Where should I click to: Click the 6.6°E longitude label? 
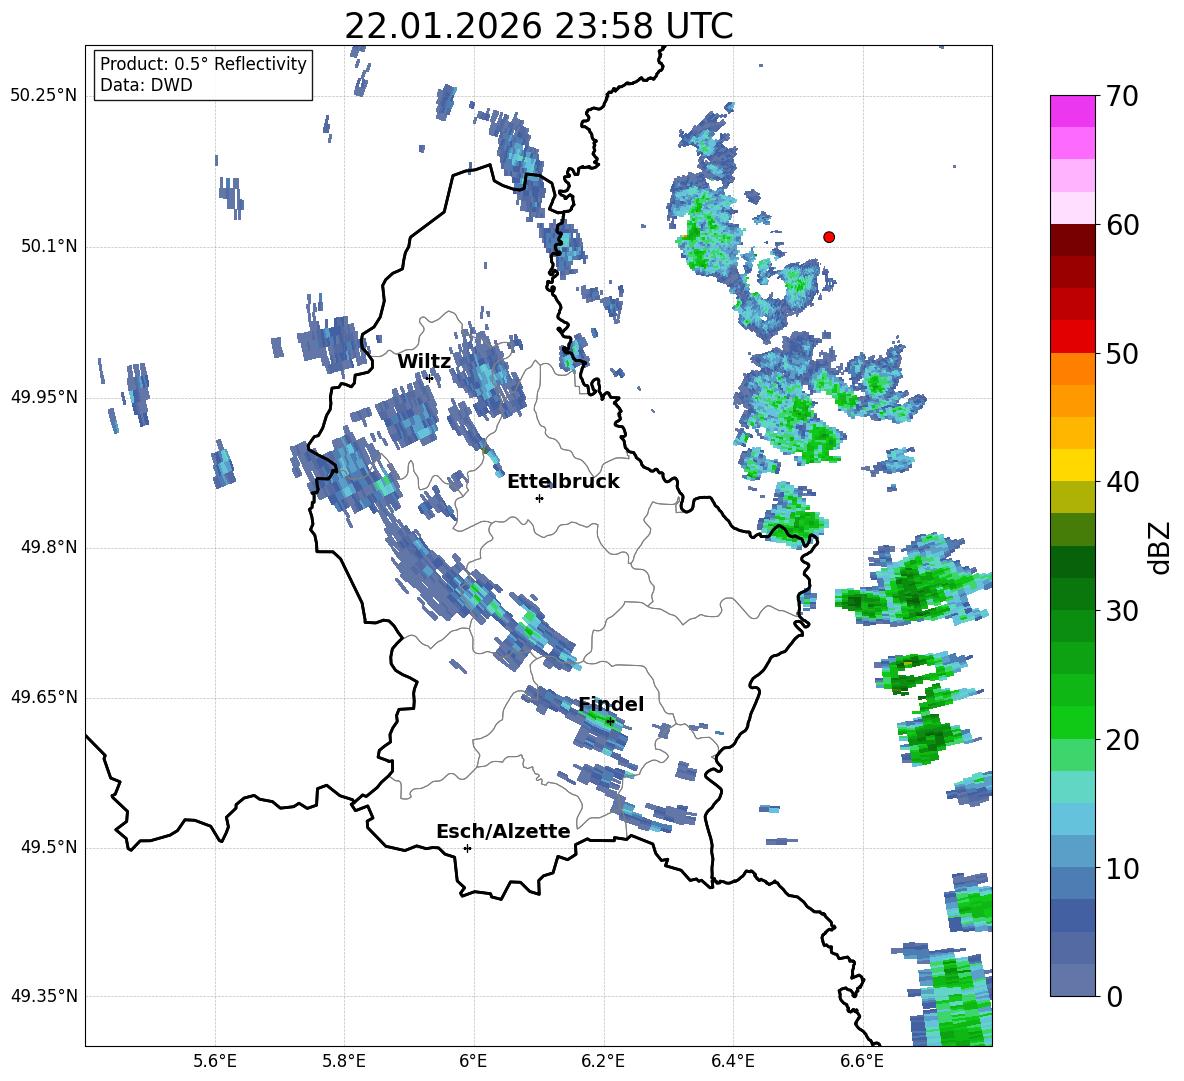click(862, 1061)
